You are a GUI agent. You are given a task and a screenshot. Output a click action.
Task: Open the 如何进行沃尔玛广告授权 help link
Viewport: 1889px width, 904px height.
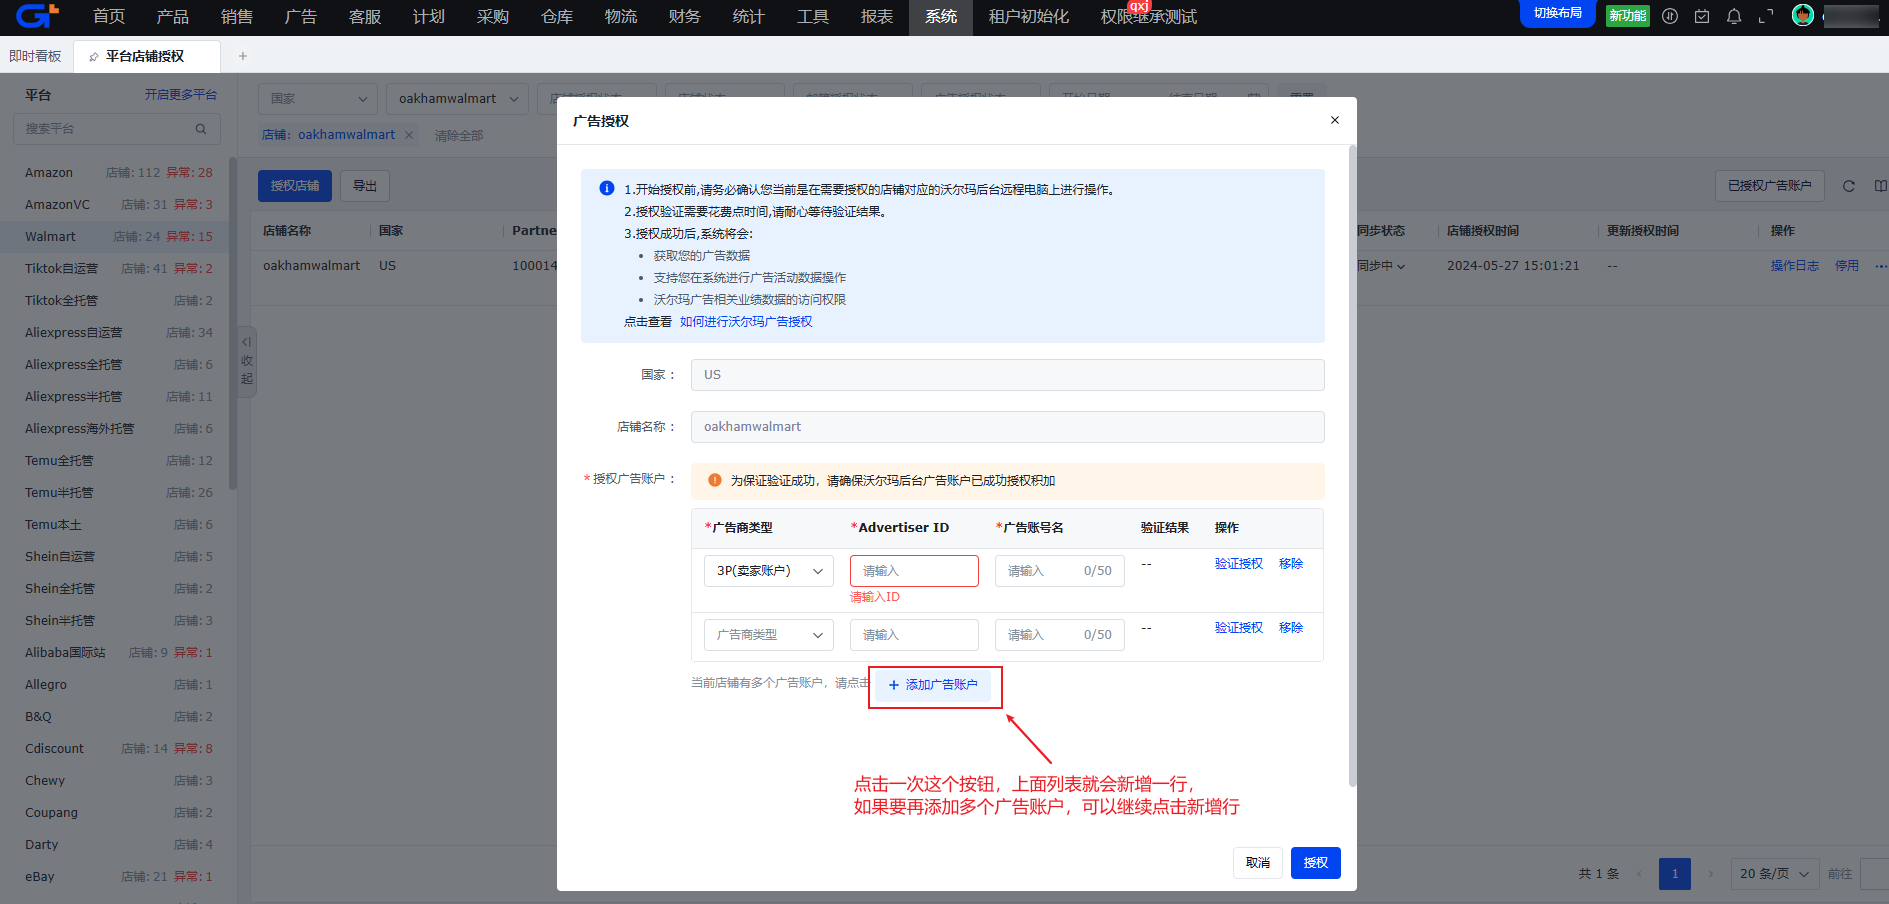pyautogui.click(x=746, y=322)
